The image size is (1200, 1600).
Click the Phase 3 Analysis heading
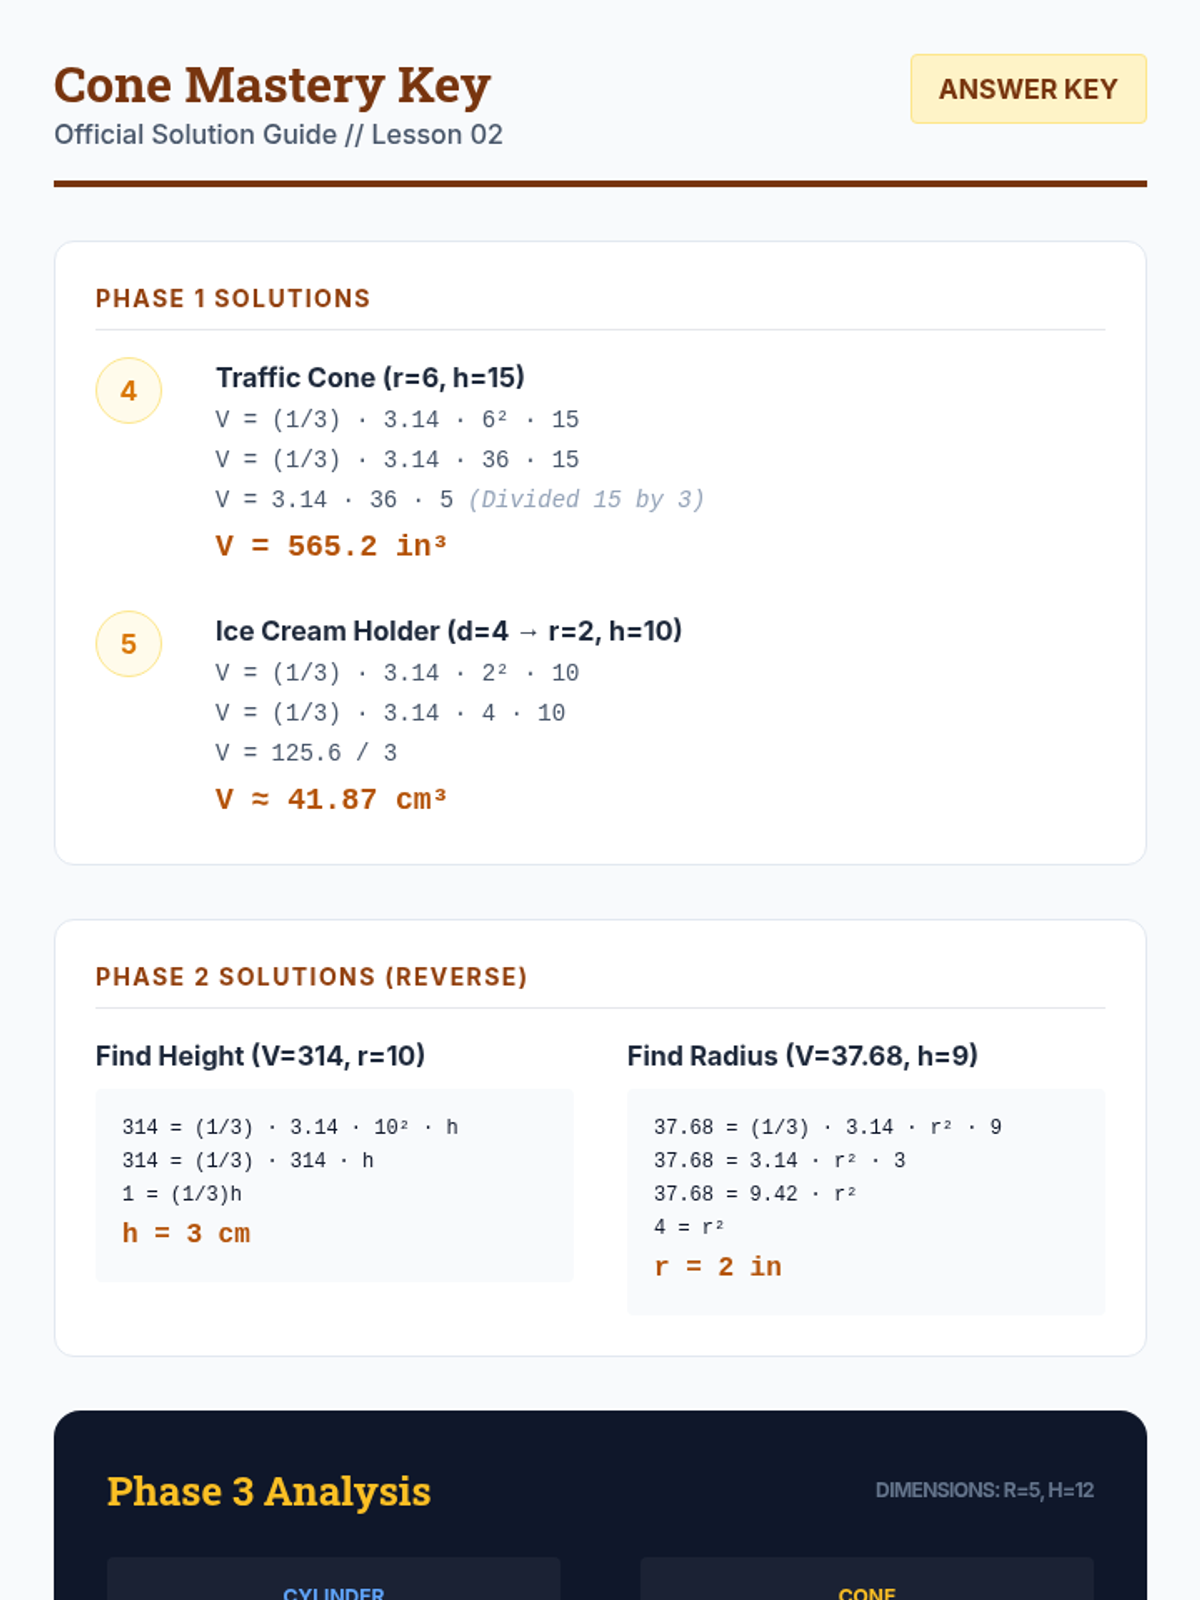point(269,1491)
